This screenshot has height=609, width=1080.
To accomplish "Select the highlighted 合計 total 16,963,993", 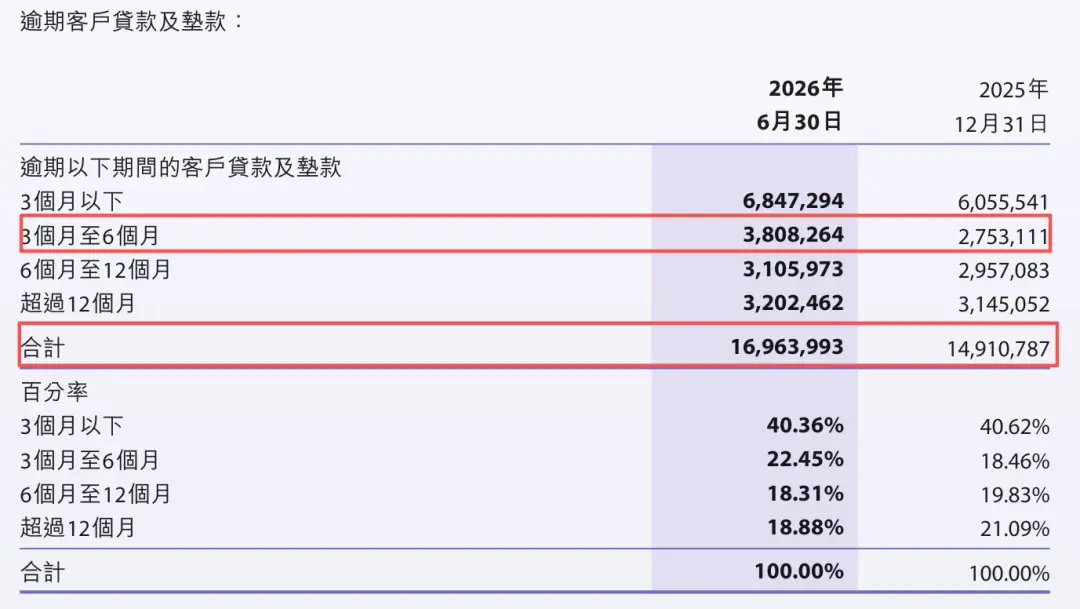I will [x=787, y=346].
